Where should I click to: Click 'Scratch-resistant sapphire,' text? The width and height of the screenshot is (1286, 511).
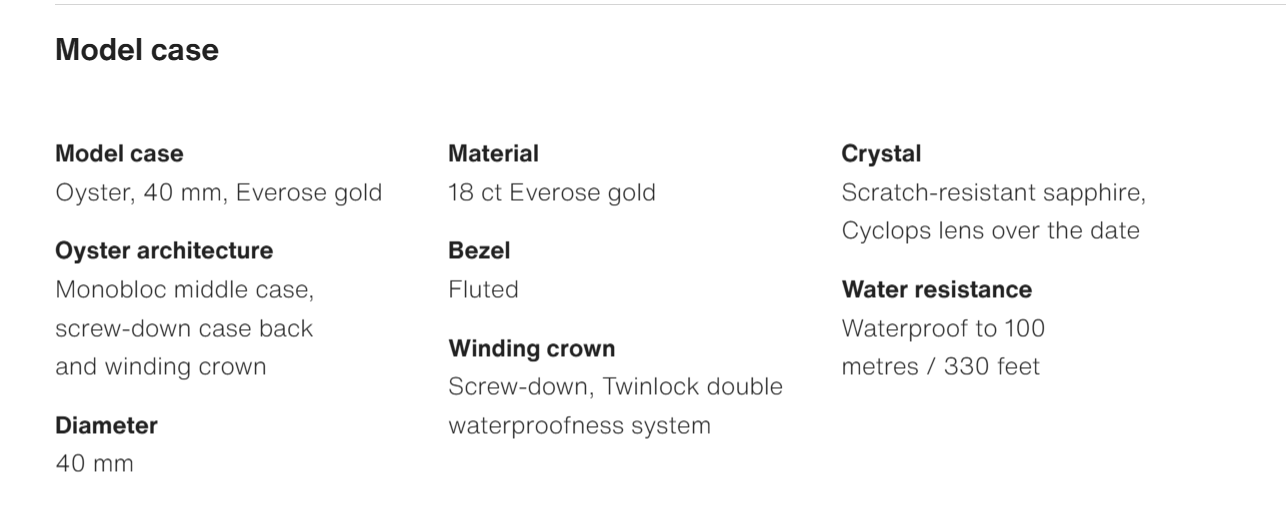point(994,192)
